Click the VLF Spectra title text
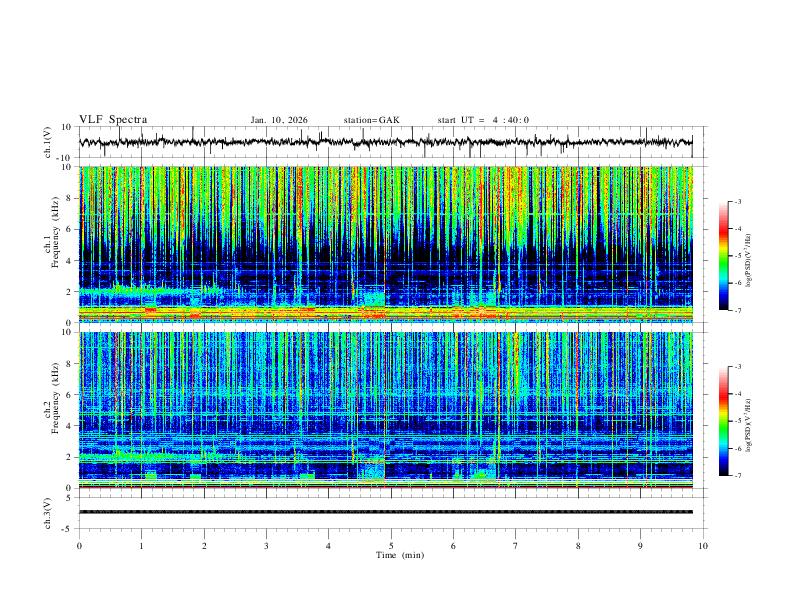This screenshot has width=792, height=612. click(x=113, y=120)
